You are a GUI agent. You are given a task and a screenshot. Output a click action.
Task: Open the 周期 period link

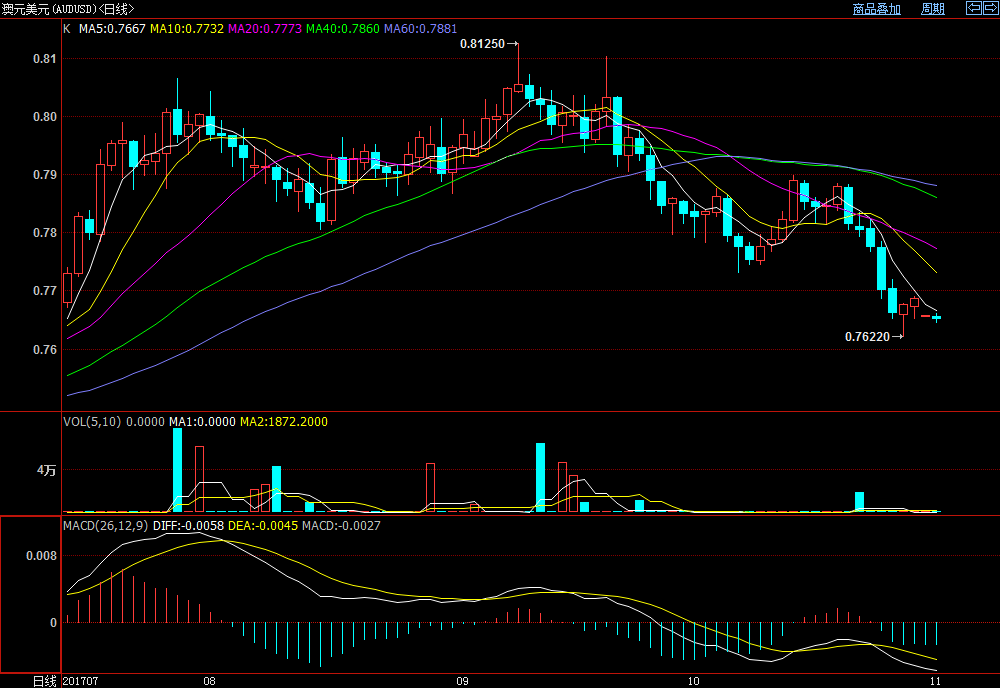932,9
